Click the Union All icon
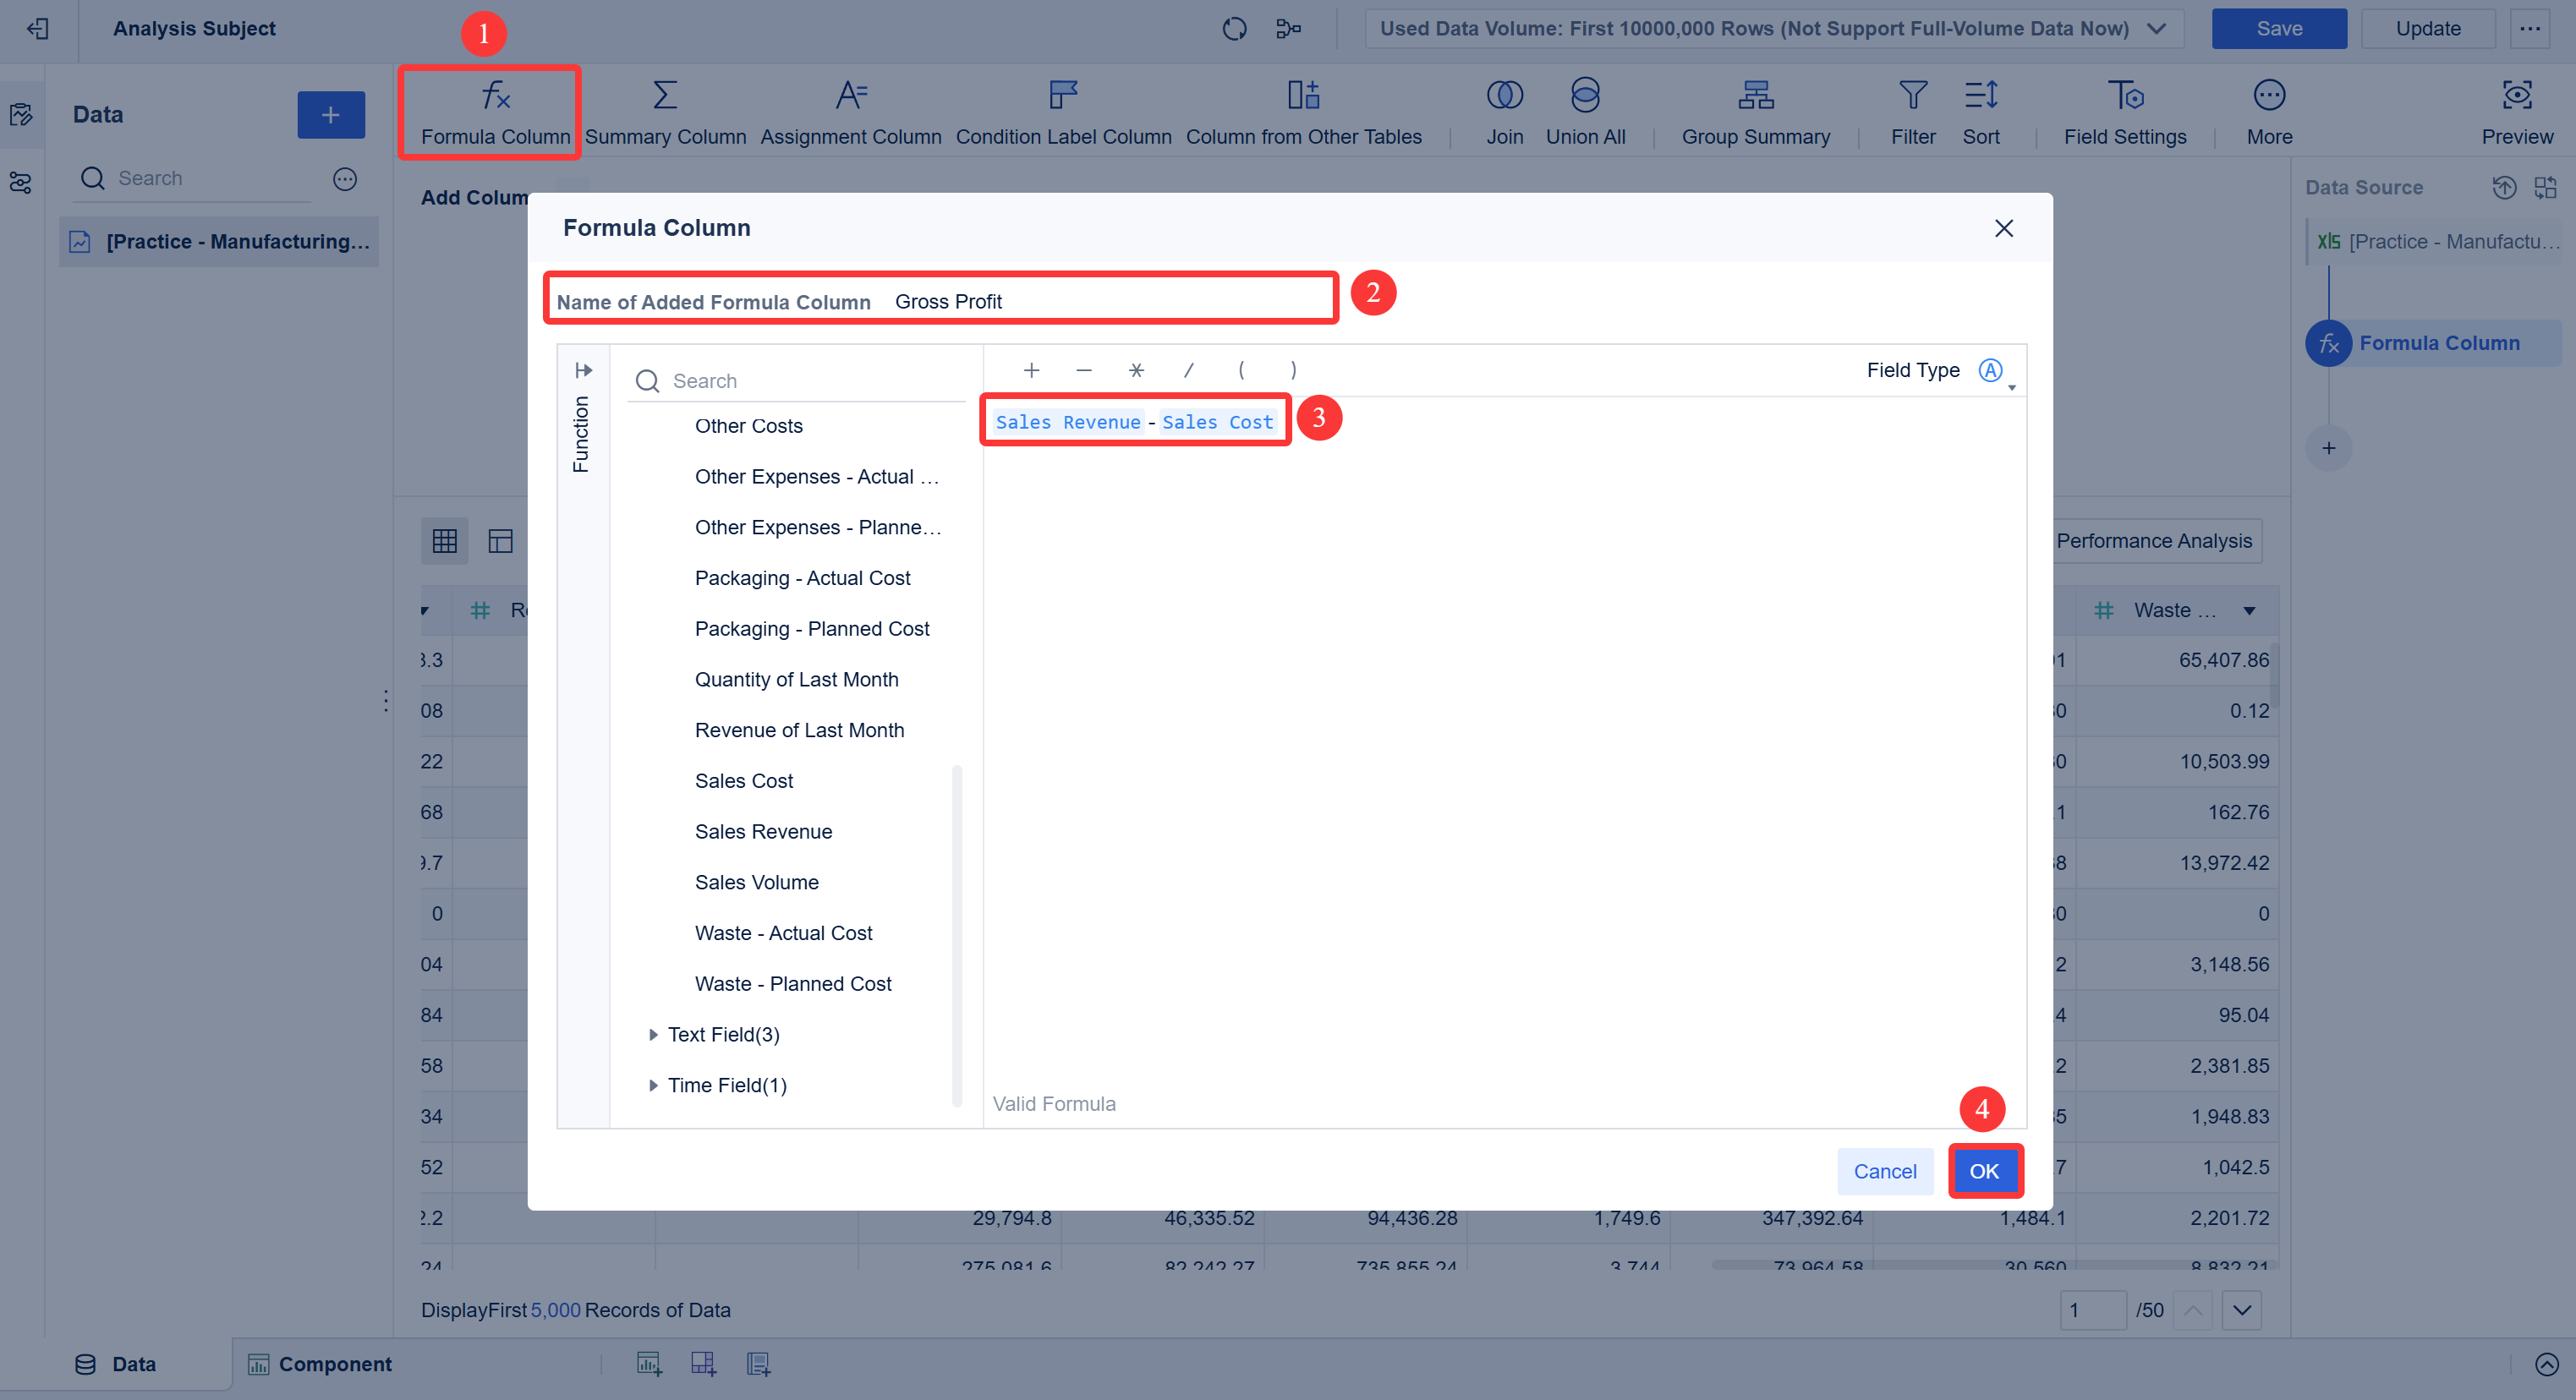 click(x=1585, y=95)
